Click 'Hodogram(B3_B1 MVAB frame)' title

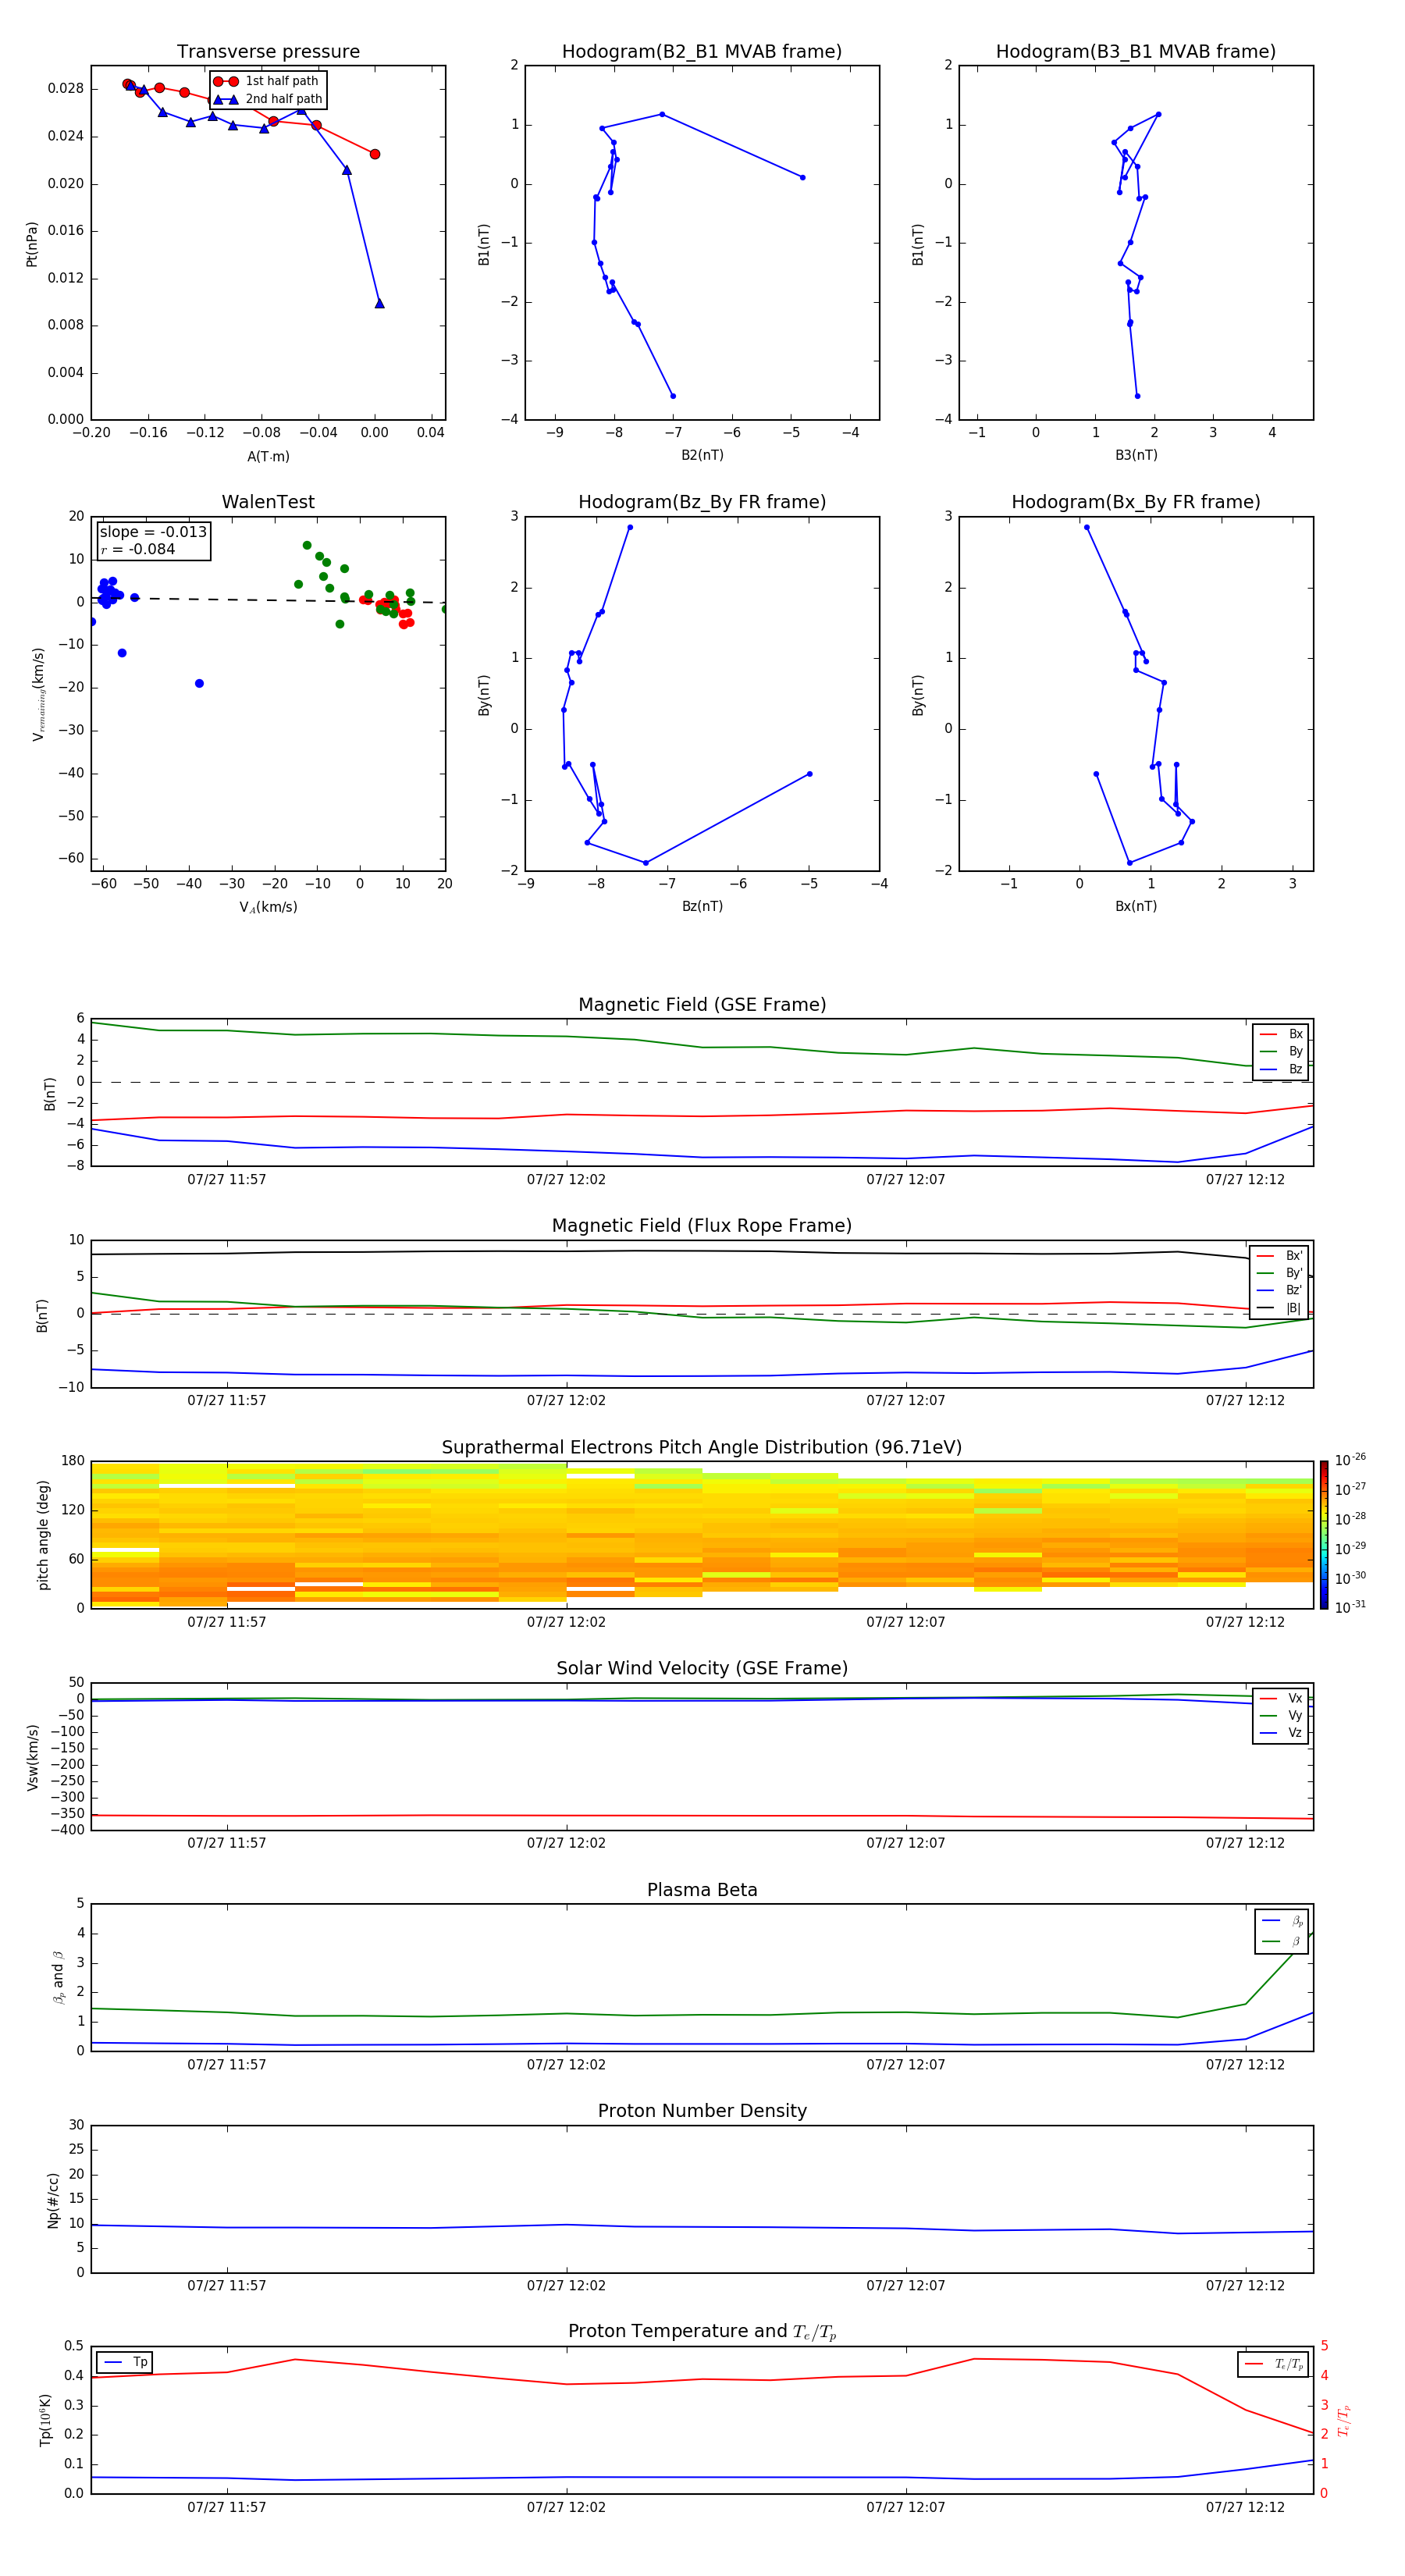[x=1136, y=52]
